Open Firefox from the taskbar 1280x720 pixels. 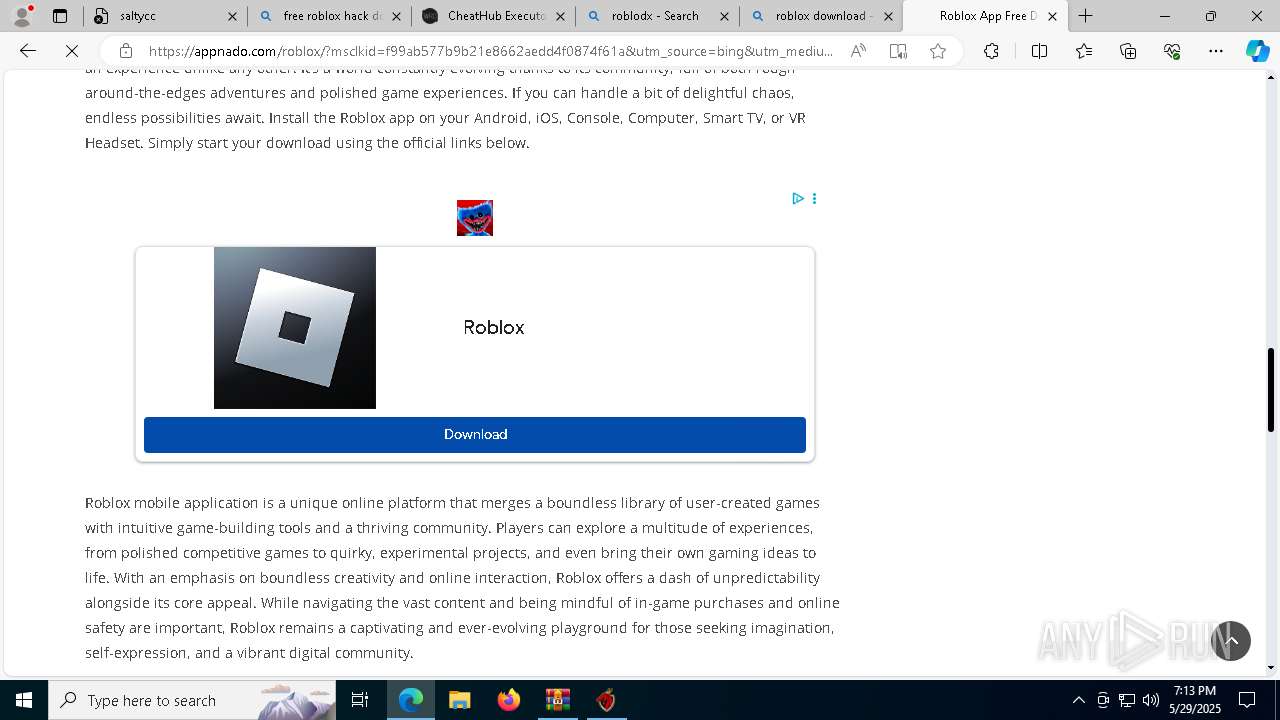pos(509,700)
